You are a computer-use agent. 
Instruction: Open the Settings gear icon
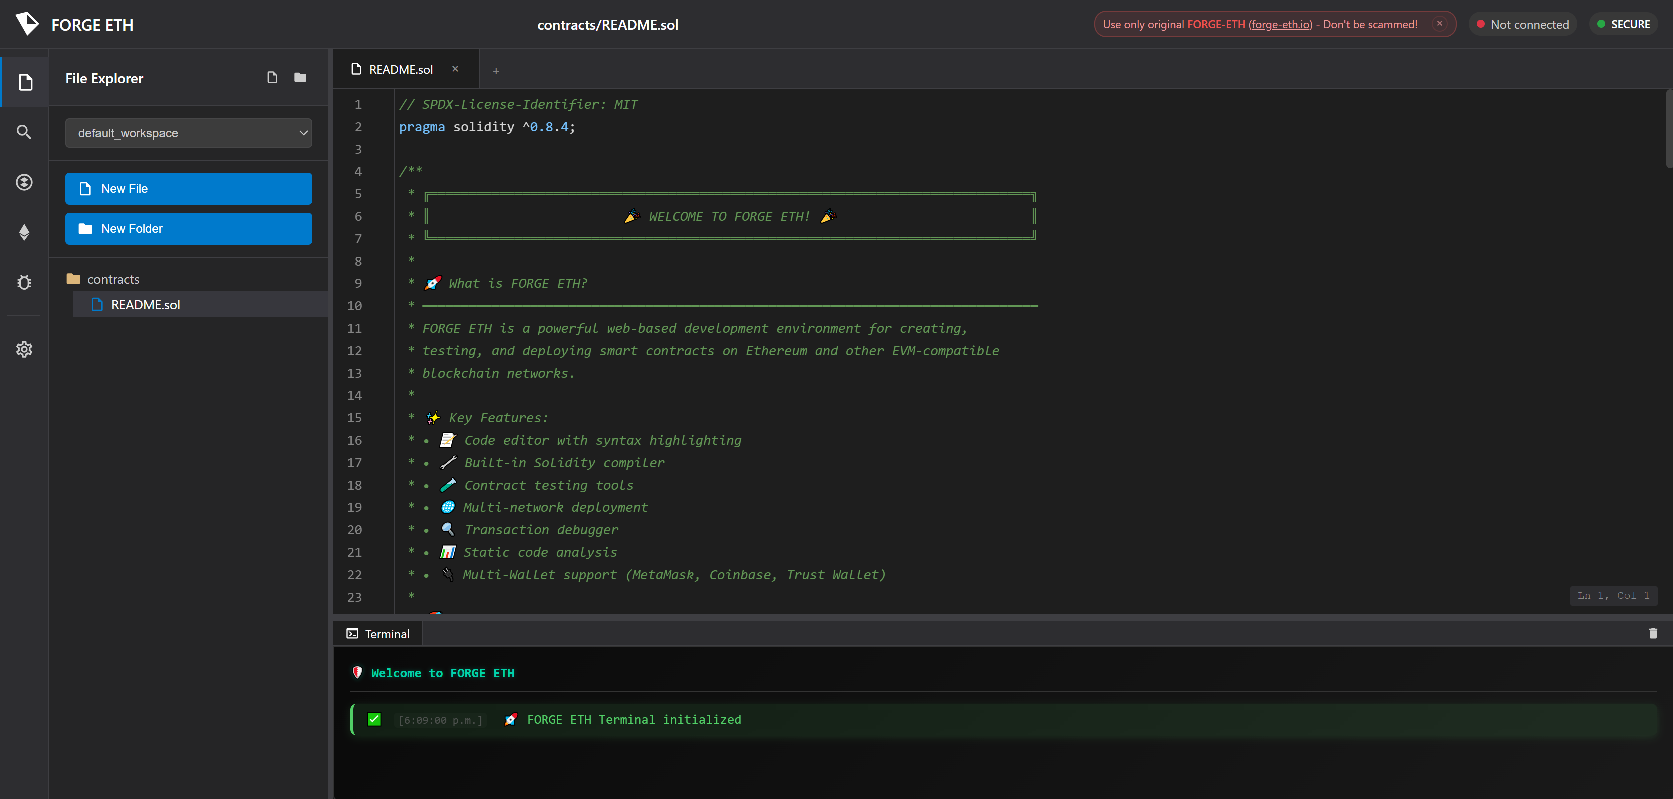click(24, 349)
